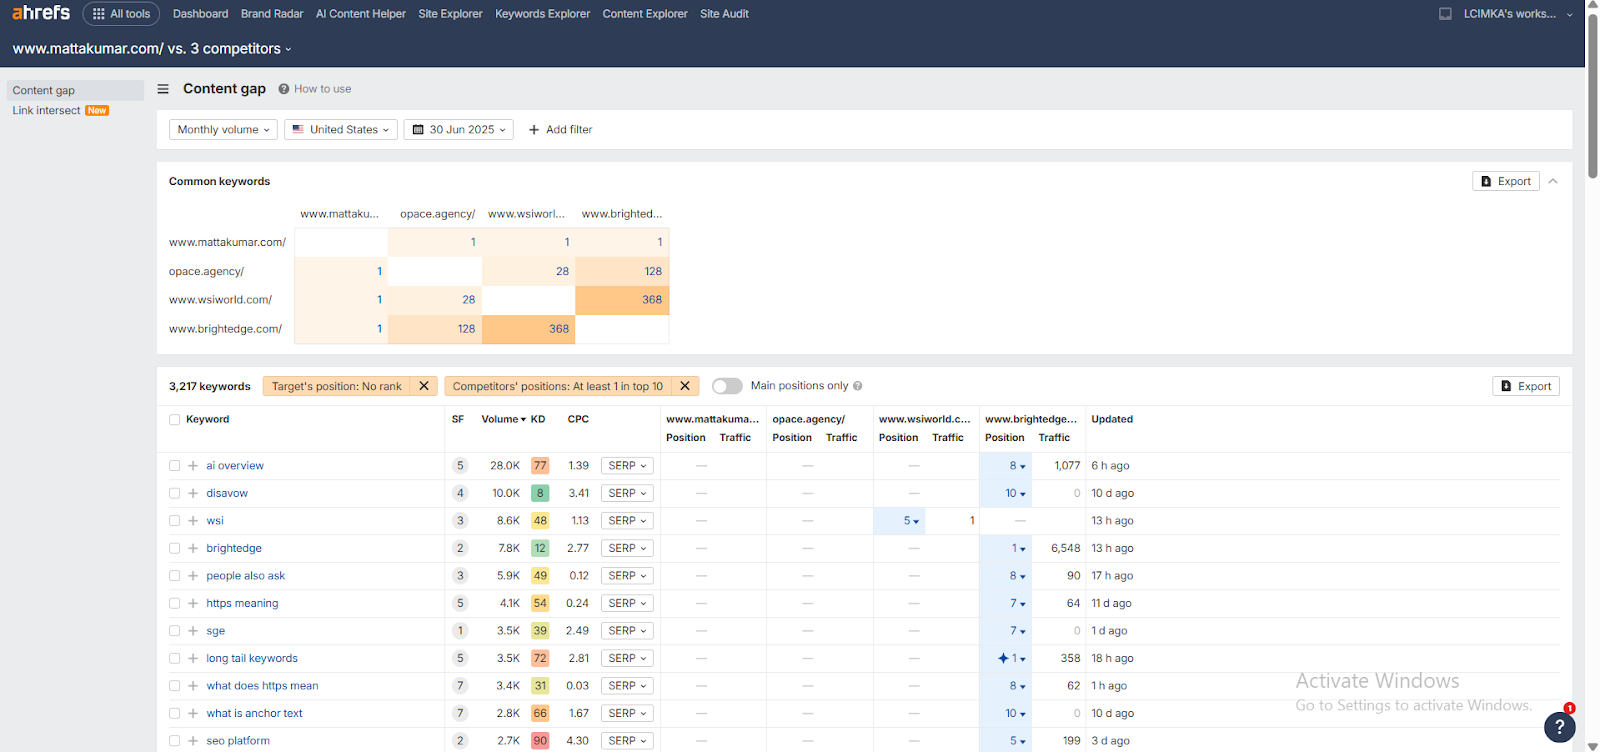Click the Export button in Common keywords
Screen dimensions: 1600x752
(1505, 181)
